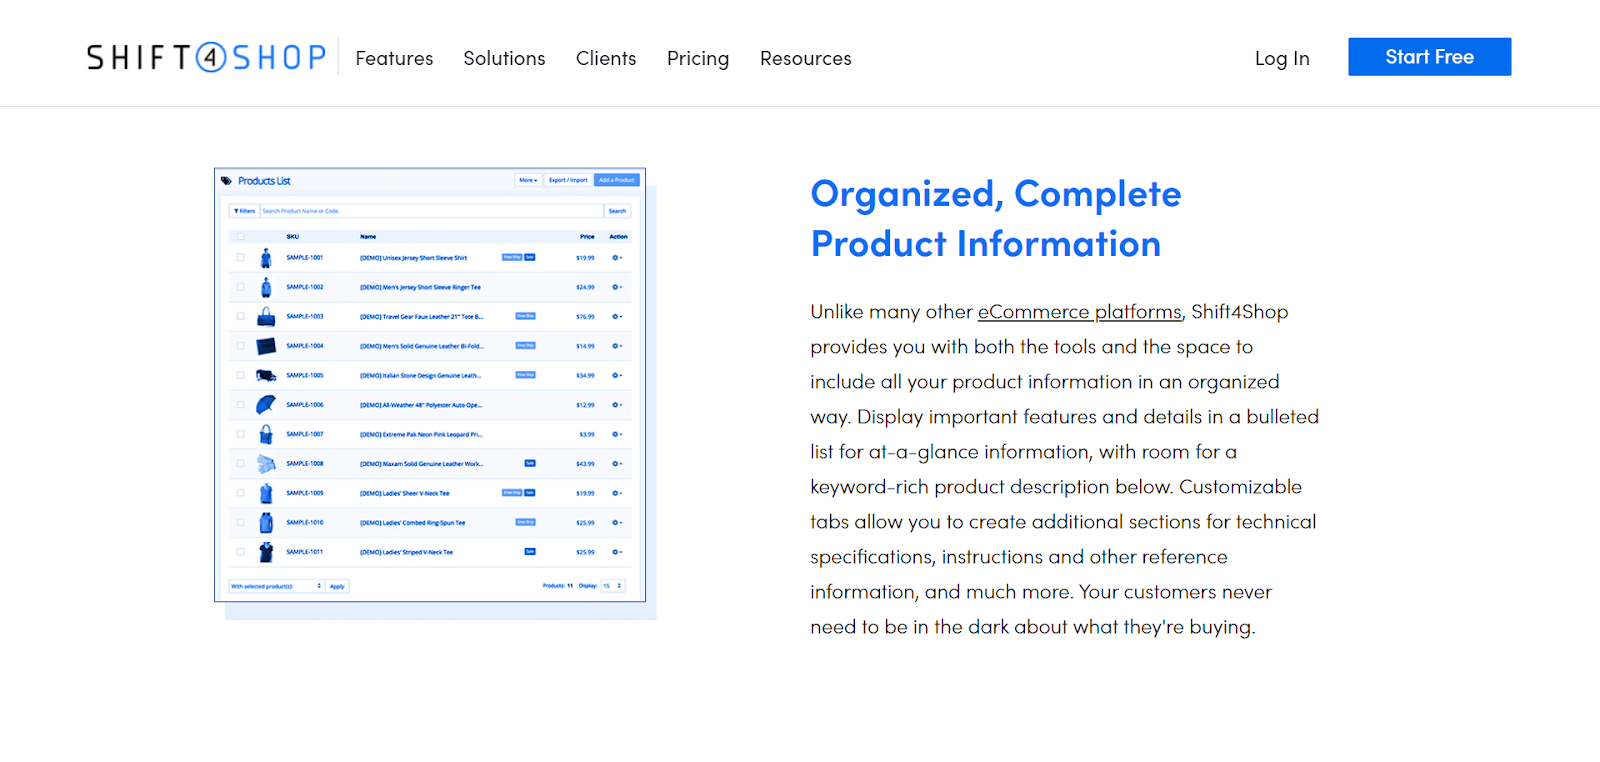Open the gear action menu for SAMPLE-1009

coord(617,493)
